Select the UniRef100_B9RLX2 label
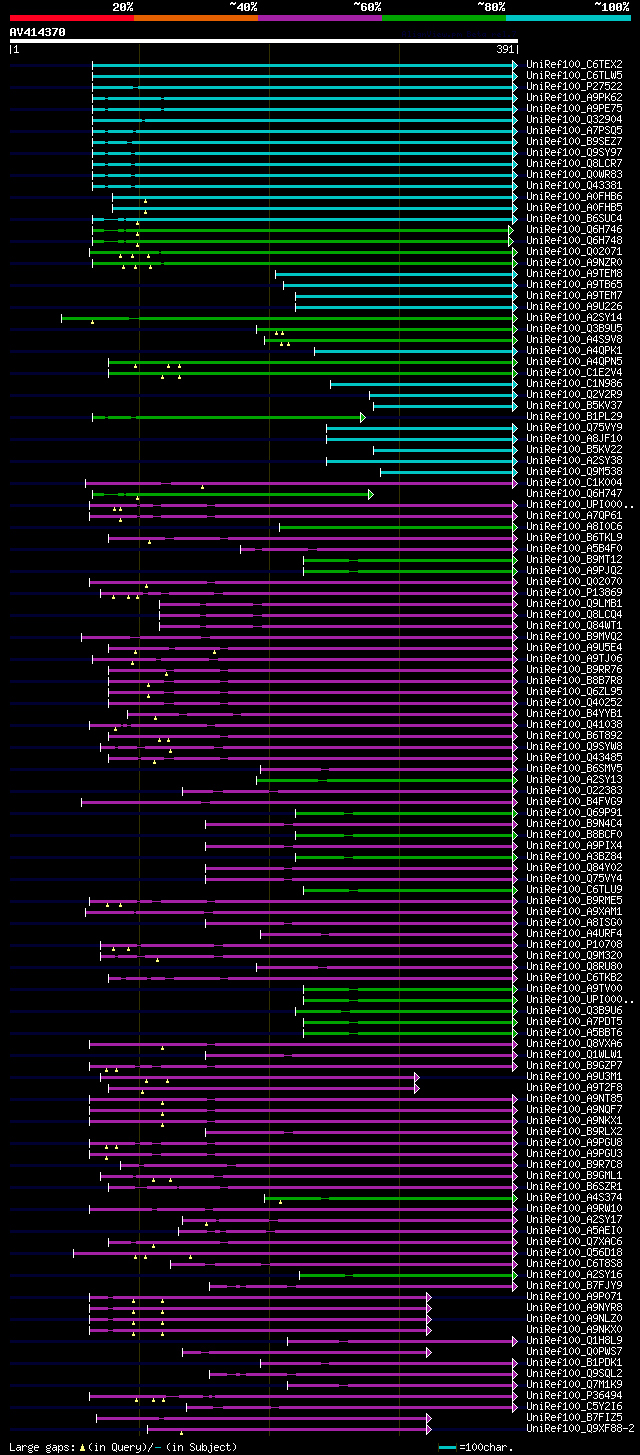Image resolution: width=640 pixels, height=1455 pixels. click(x=574, y=1131)
